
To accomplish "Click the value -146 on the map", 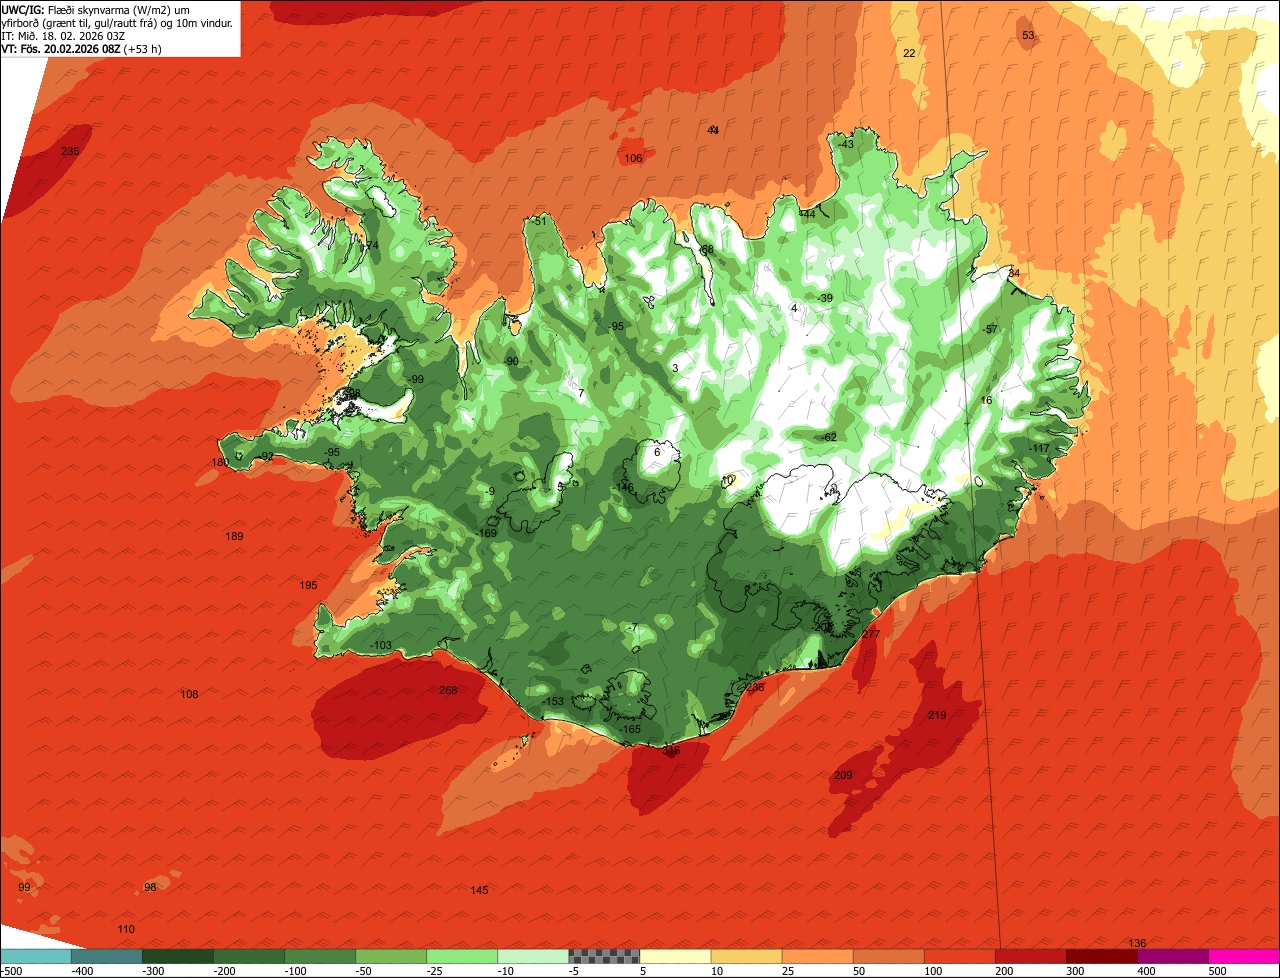I will click(x=624, y=488).
